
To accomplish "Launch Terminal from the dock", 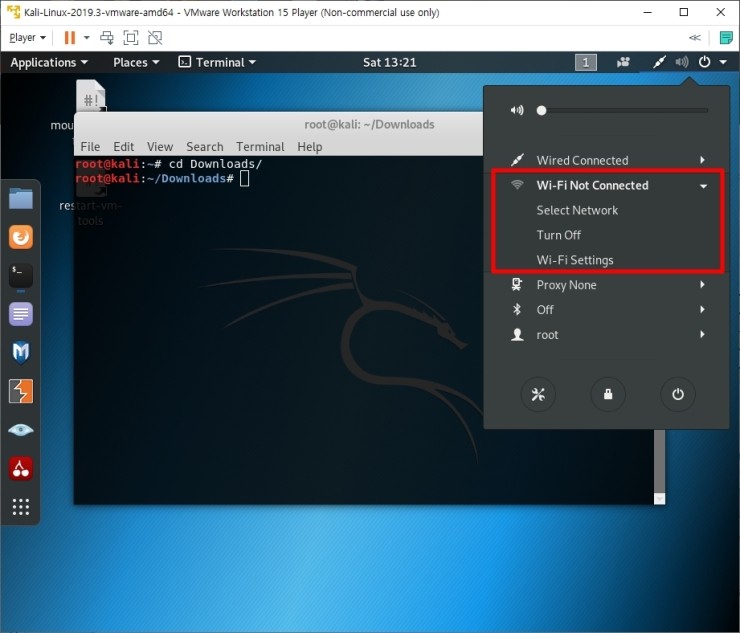I will [21, 276].
